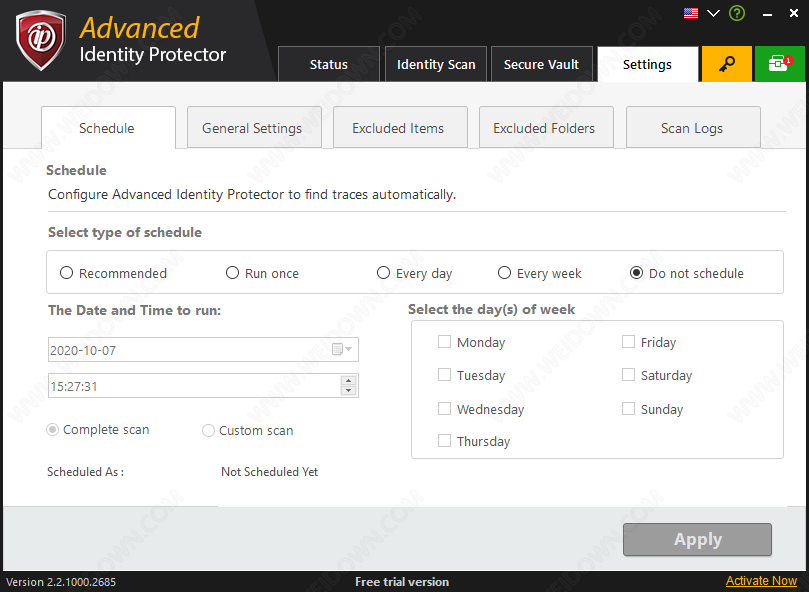Click the time field up spinner arrow
The height and width of the screenshot is (592, 809).
pos(348,380)
